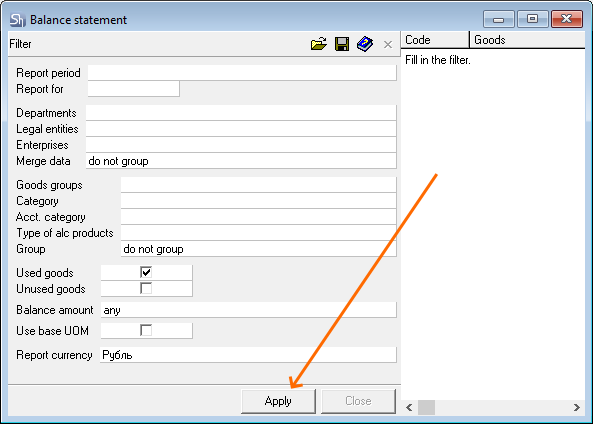
Task: Click the horizontal scrollbar thumb
Action: tap(426, 407)
